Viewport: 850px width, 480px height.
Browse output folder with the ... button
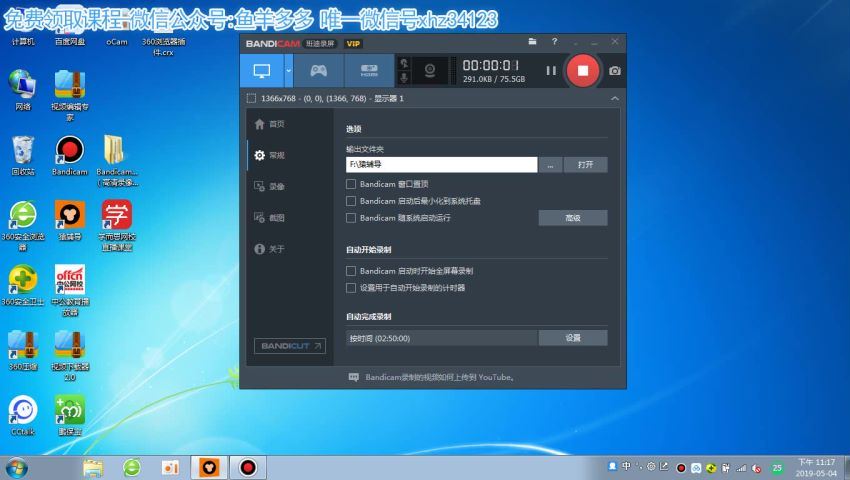(550, 165)
